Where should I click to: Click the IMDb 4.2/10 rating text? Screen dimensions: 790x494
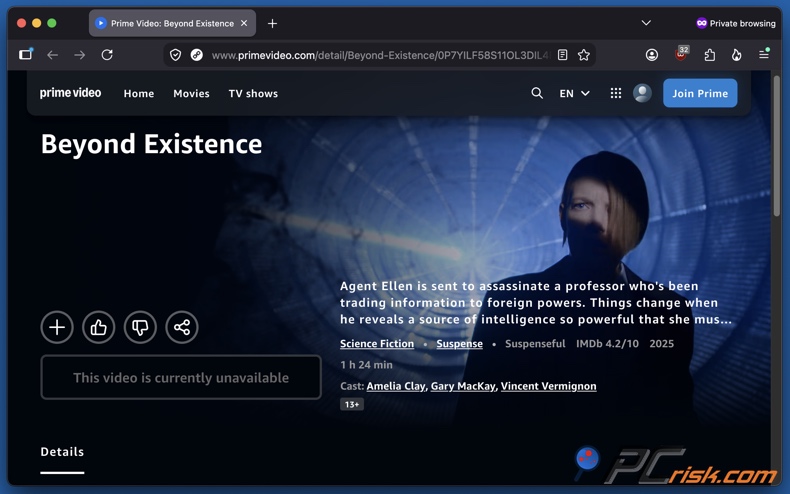[607, 344]
